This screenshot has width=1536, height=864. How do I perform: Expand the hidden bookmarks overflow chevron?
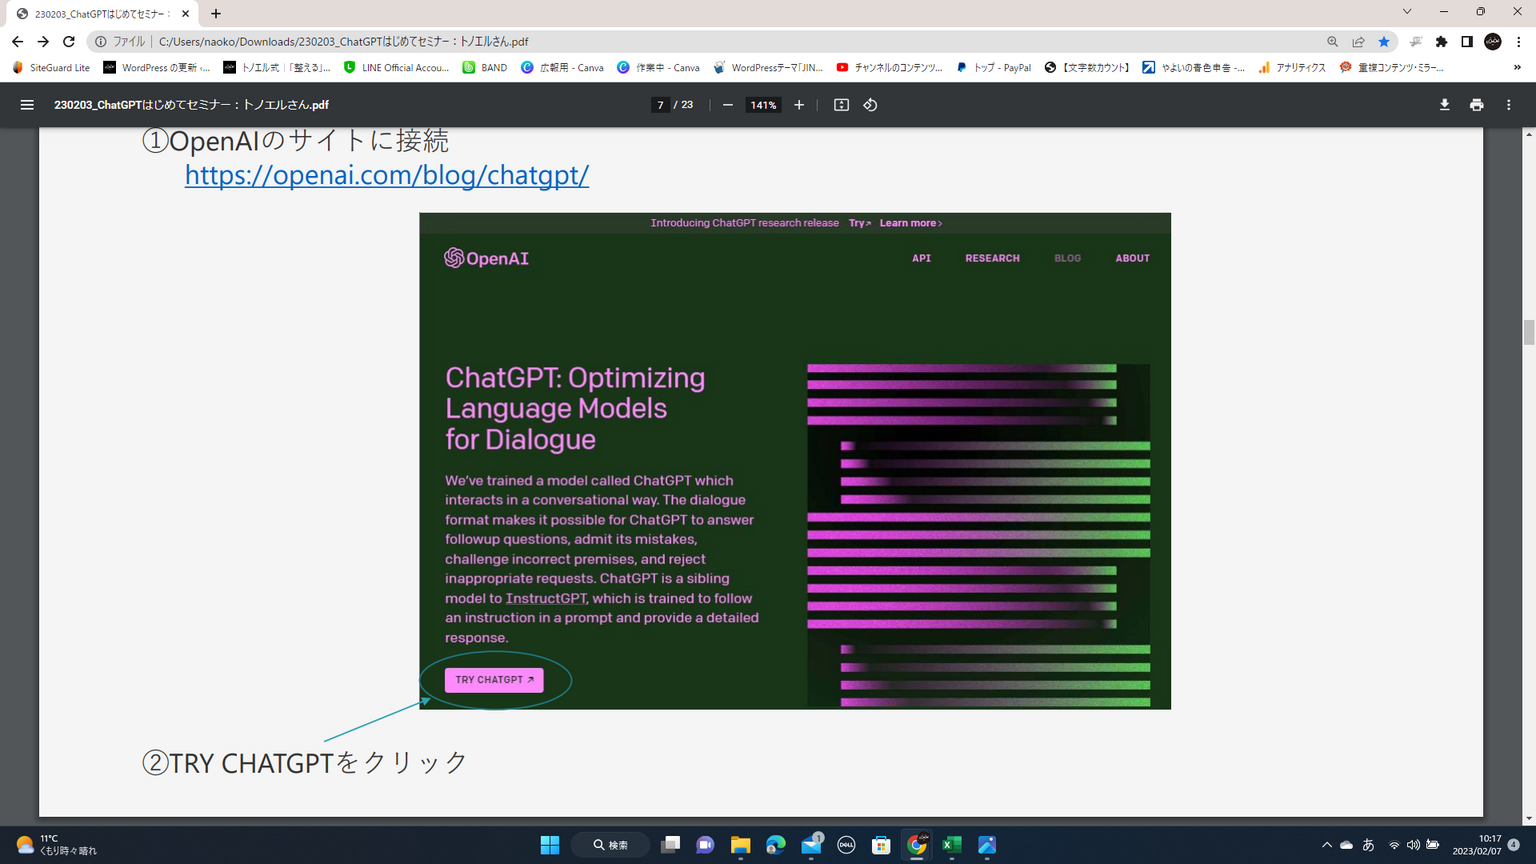click(x=1517, y=68)
